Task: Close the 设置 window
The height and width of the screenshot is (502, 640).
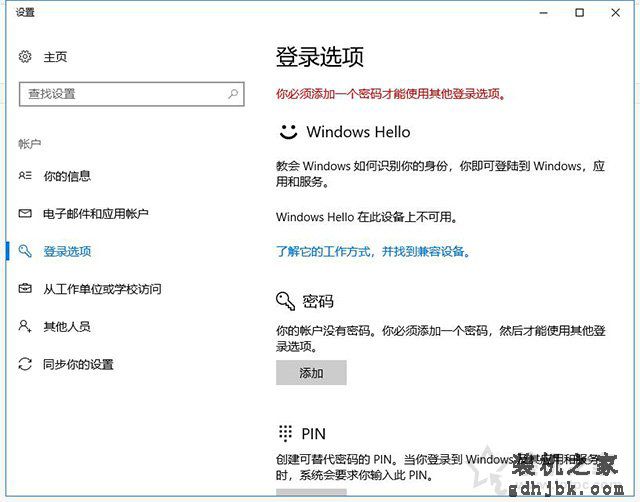Action: 616,13
